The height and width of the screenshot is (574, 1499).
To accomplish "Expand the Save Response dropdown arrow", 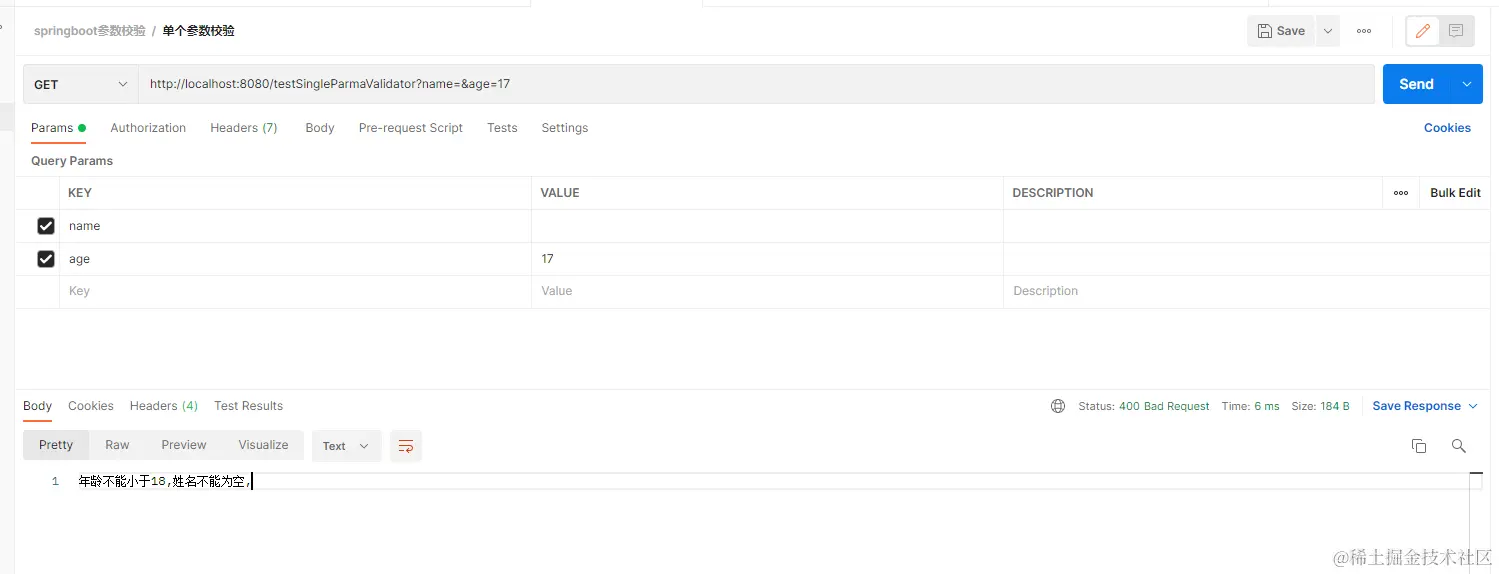I will [x=1472, y=406].
